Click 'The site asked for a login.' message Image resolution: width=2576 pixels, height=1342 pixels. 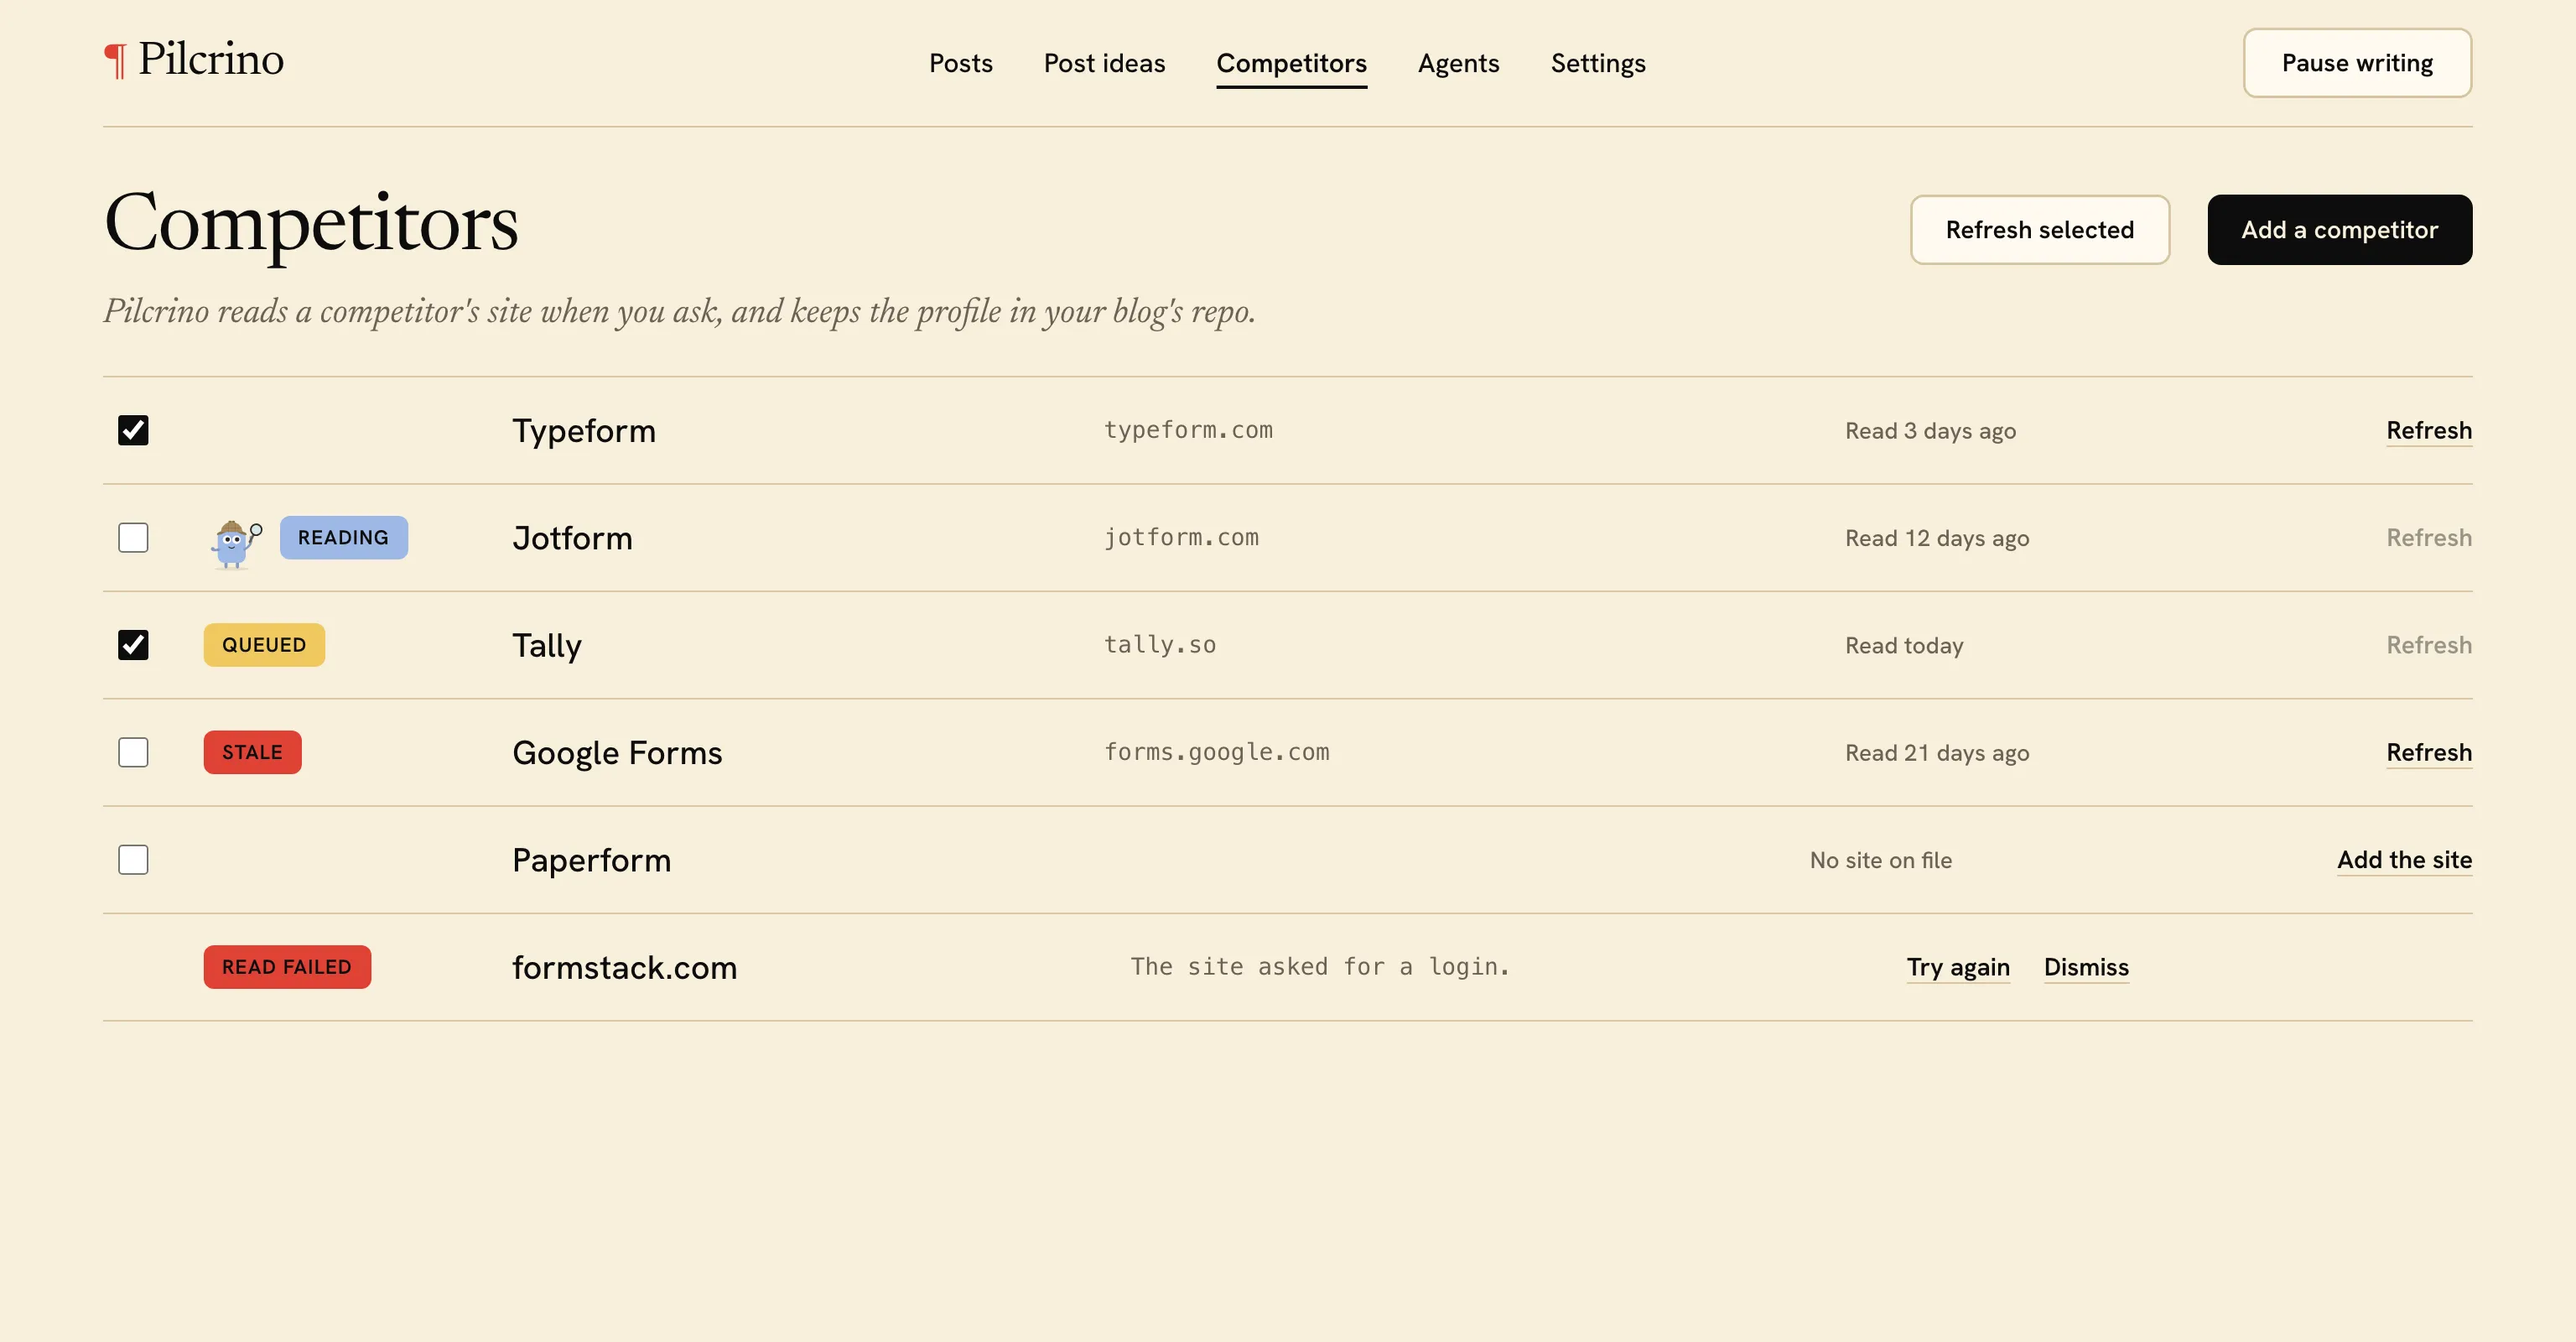1319,967
